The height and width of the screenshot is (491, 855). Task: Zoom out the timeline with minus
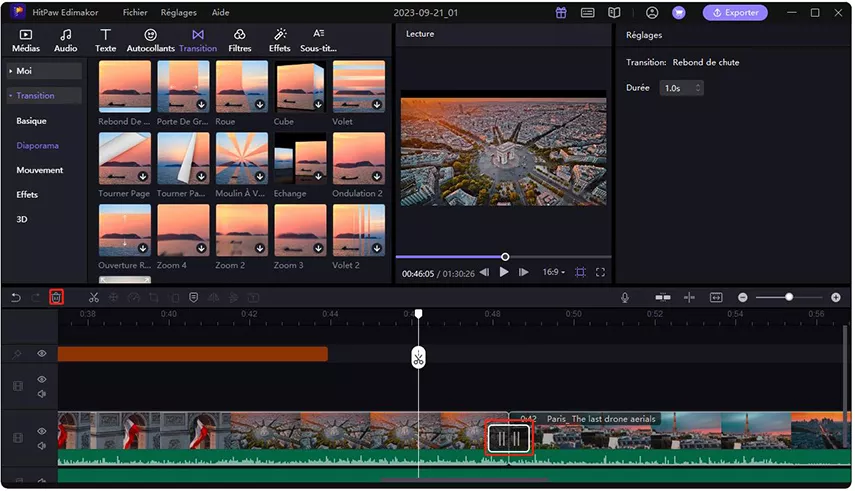[743, 297]
